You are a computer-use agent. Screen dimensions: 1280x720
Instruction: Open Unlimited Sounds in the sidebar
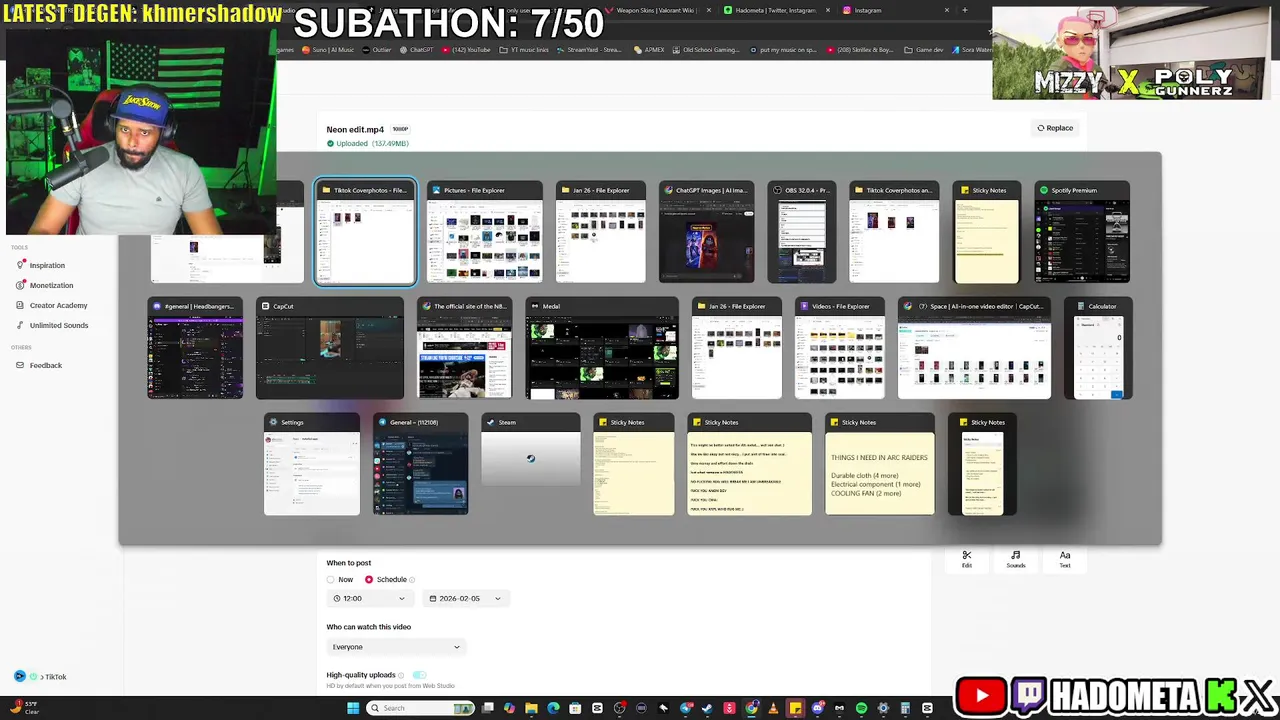tap(52, 325)
